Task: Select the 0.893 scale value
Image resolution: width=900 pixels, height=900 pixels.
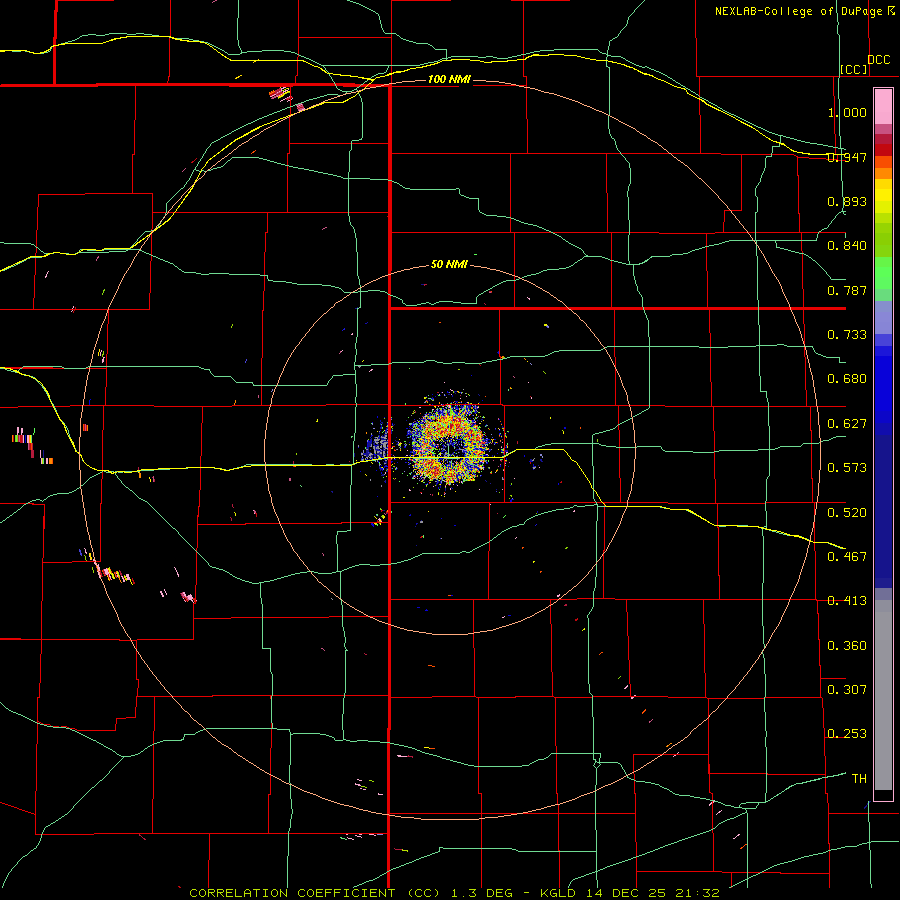Action: (847, 201)
